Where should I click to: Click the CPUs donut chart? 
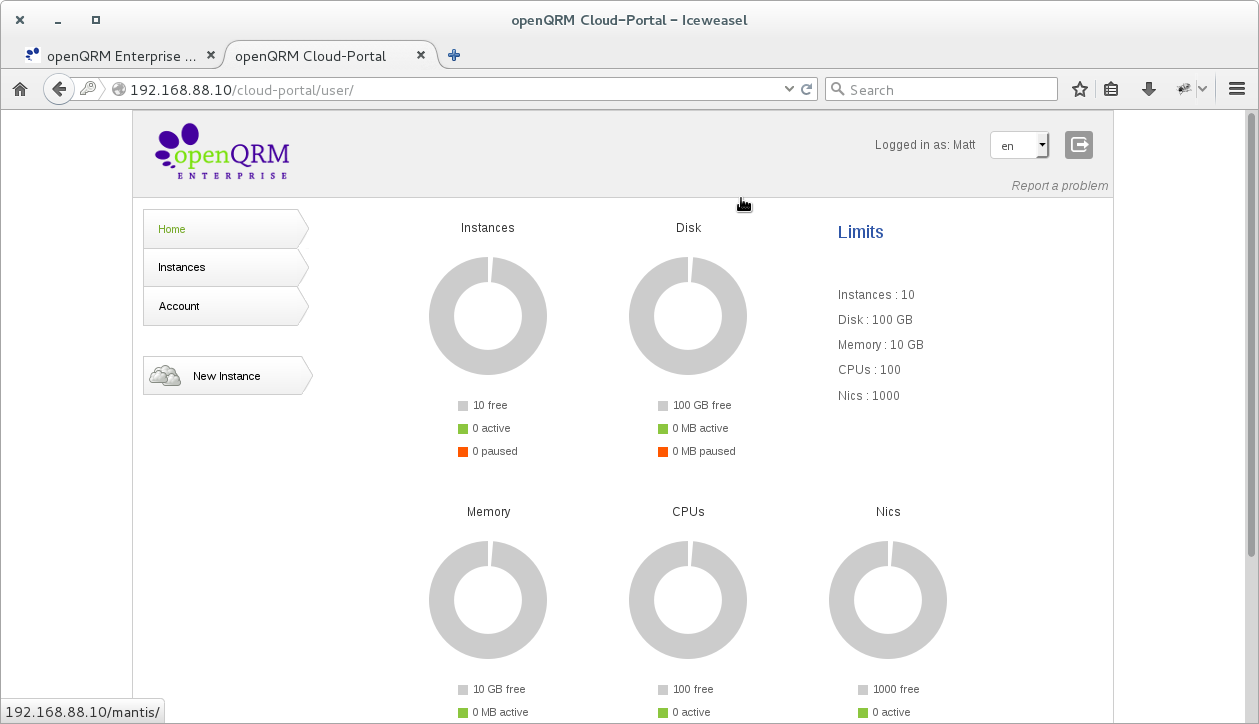click(688, 600)
